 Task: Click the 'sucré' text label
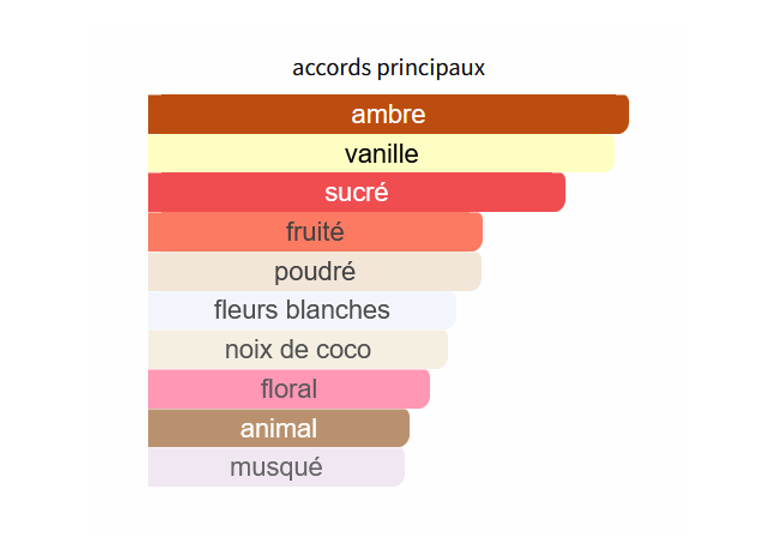tap(356, 192)
